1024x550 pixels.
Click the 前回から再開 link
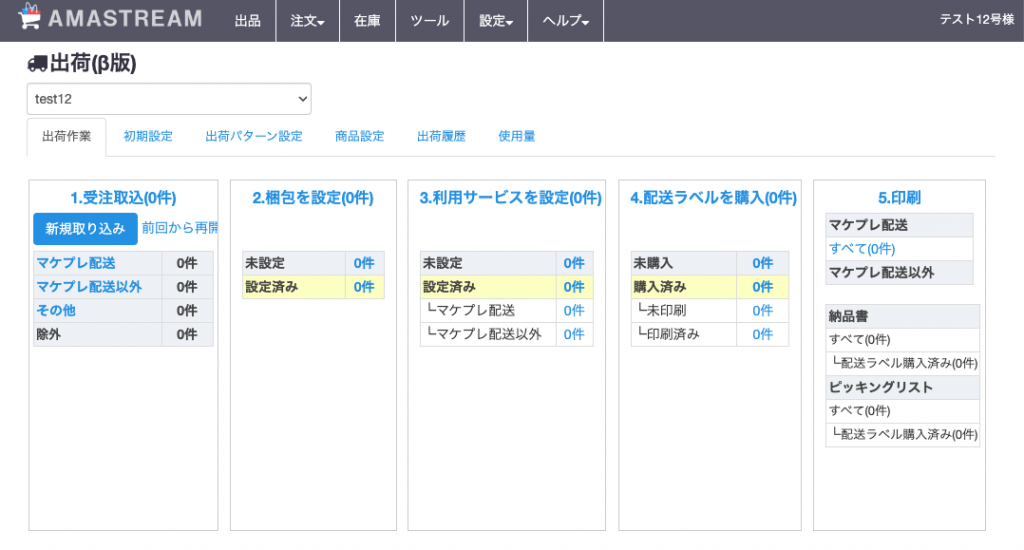(180, 228)
